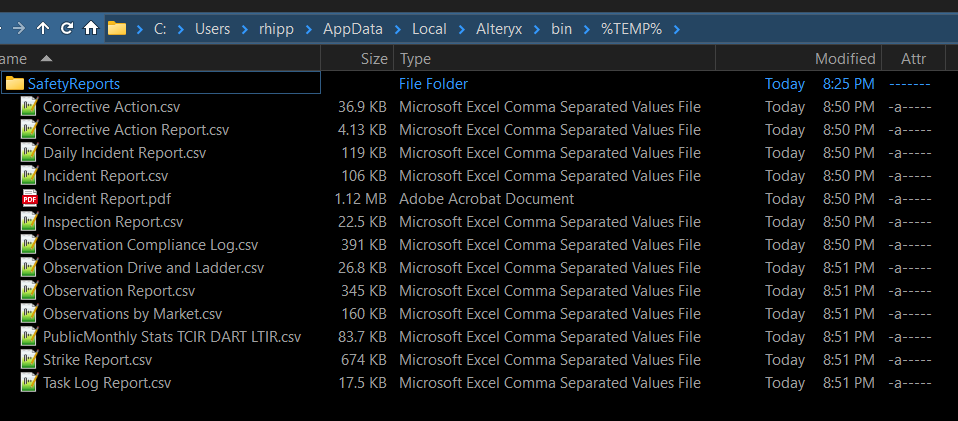Click the Strike Report.csv file icon
Screen dimensions: 958x421
point(29,360)
